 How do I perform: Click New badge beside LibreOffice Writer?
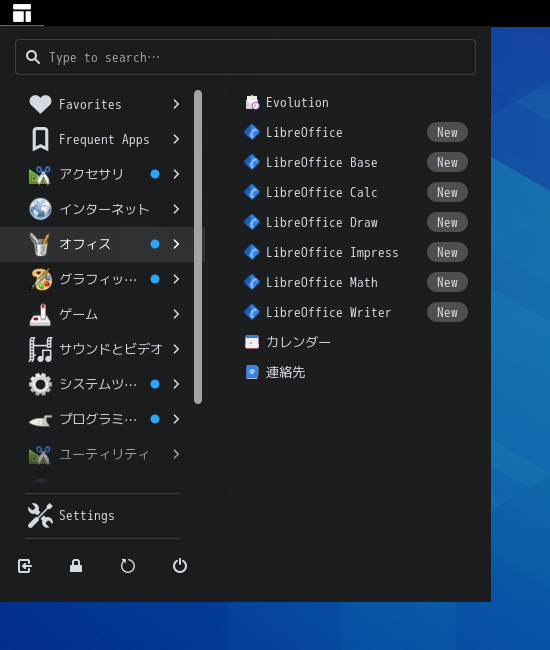pyautogui.click(x=447, y=312)
